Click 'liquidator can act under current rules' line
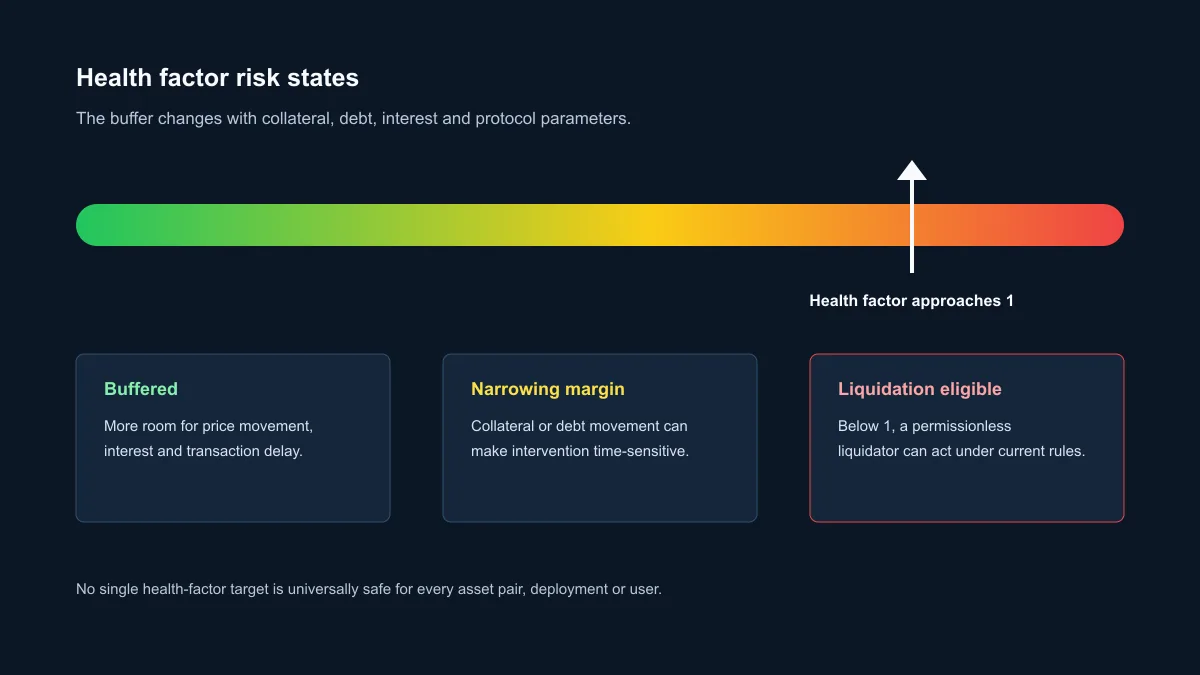This screenshot has width=1200, height=675. (961, 451)
